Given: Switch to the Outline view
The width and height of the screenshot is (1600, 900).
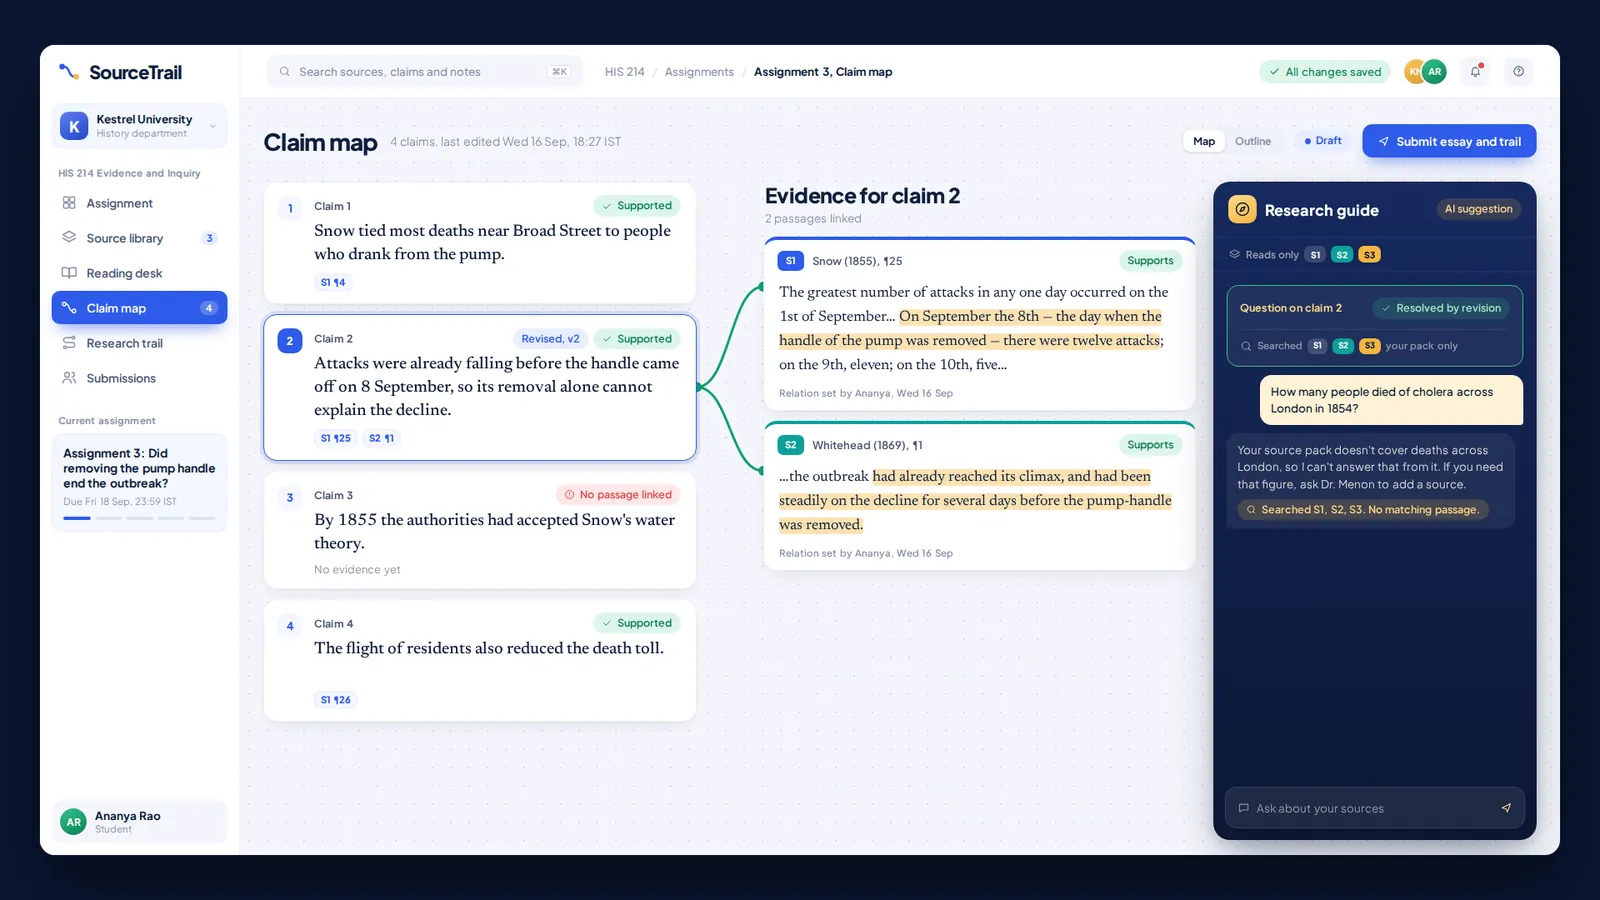Looking at the screenshot, I should (1253, 141).
